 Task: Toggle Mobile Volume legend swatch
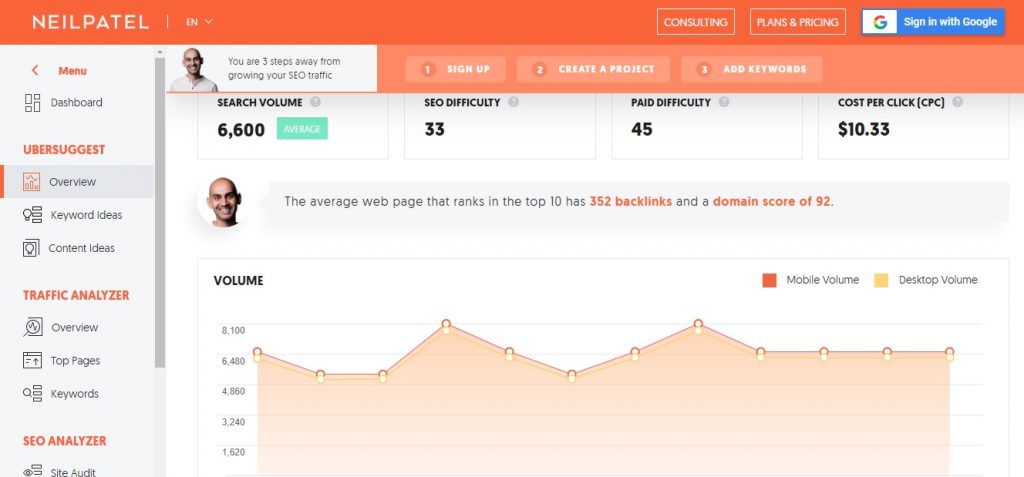pos(769,280)
